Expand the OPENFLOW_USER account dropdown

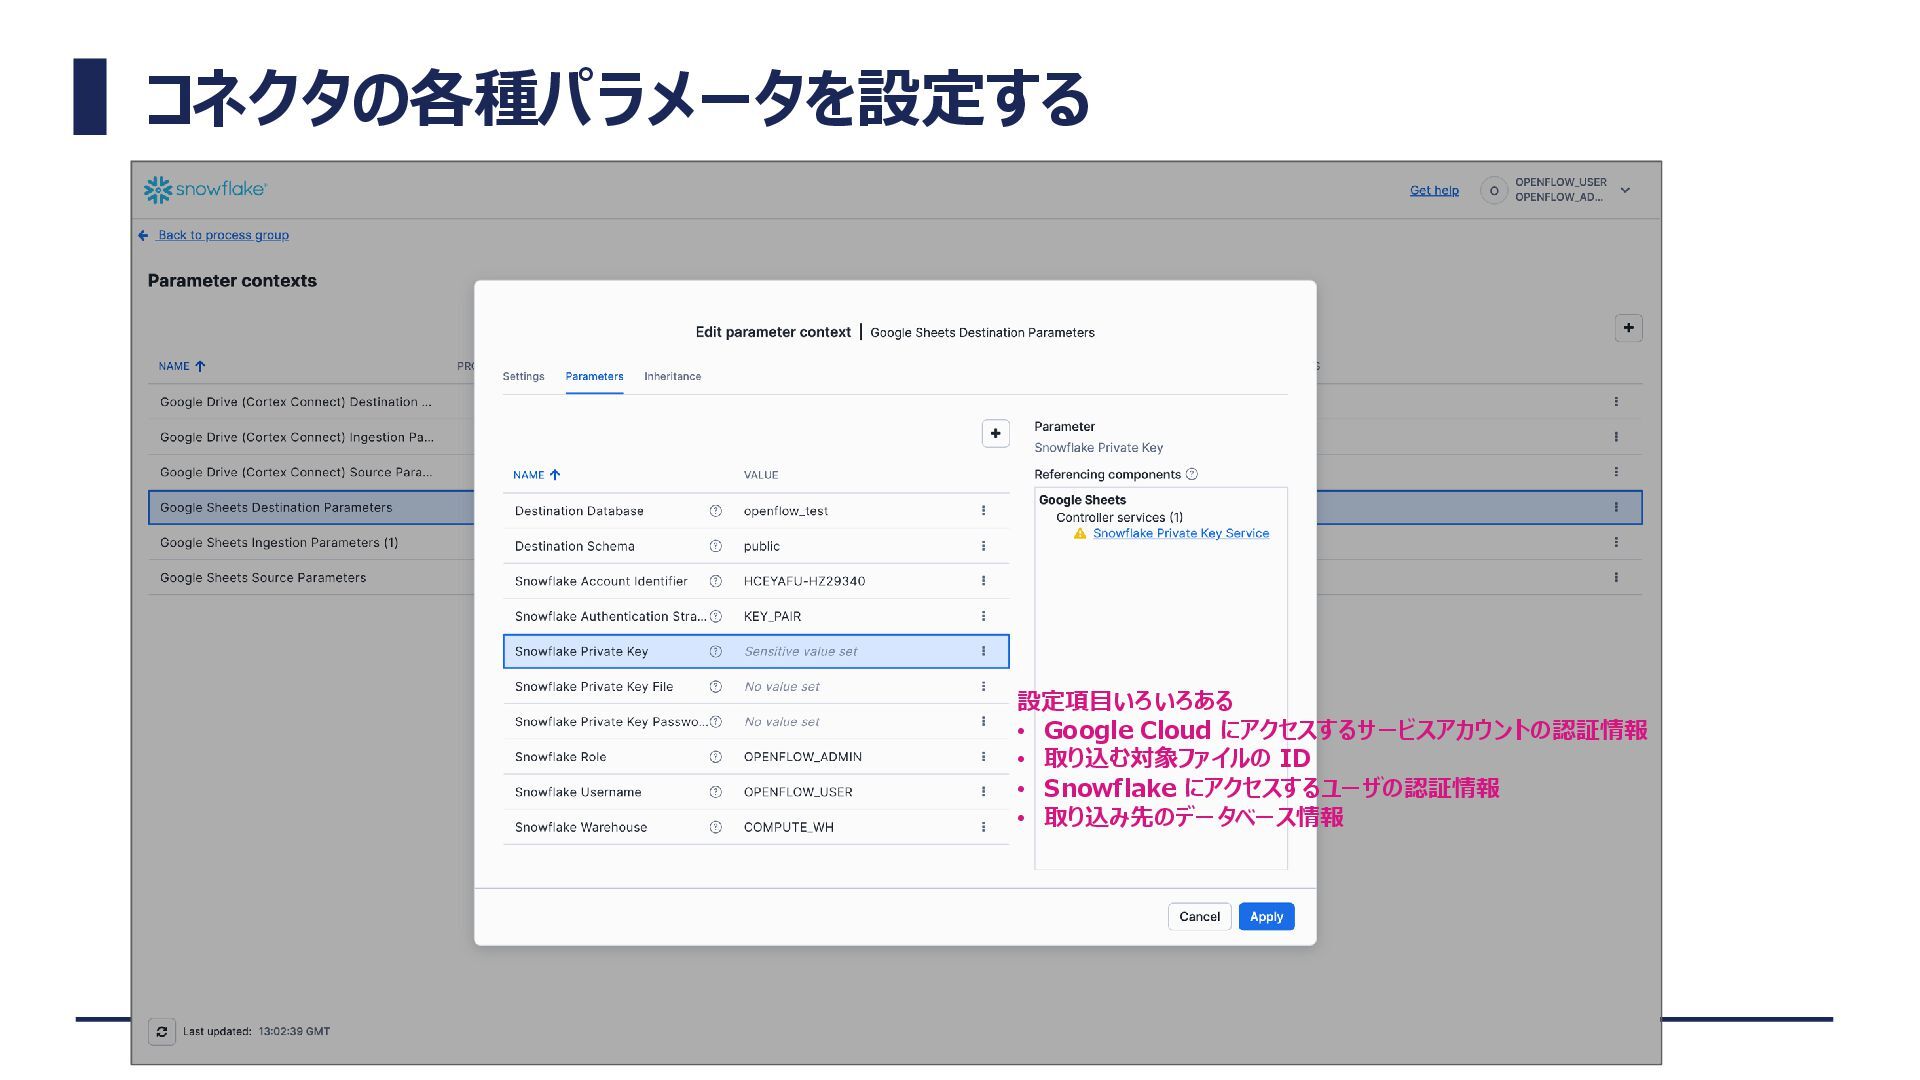coord(1625,190)
